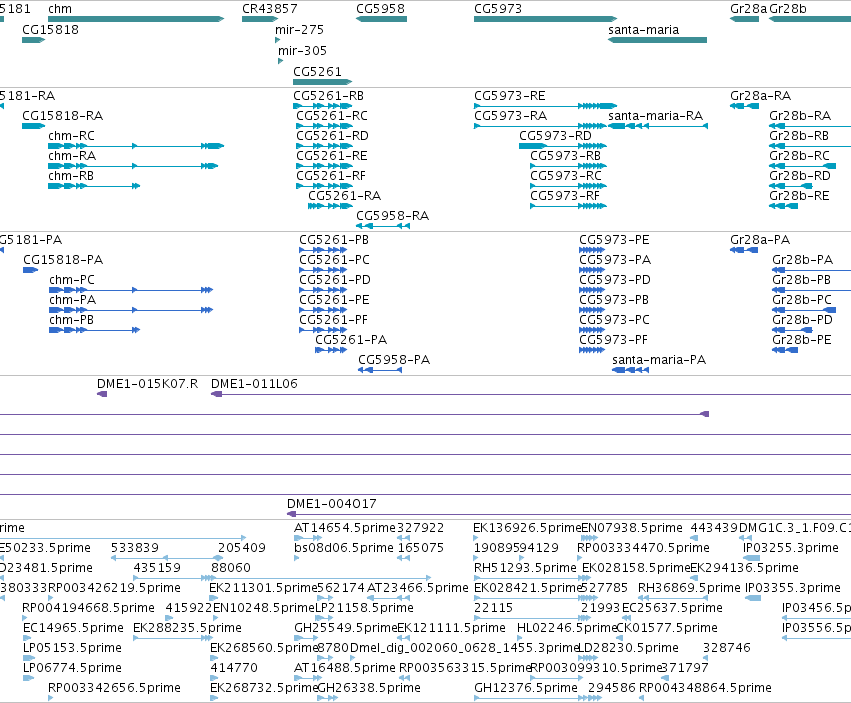Open the chm-RA transcript

133,166
